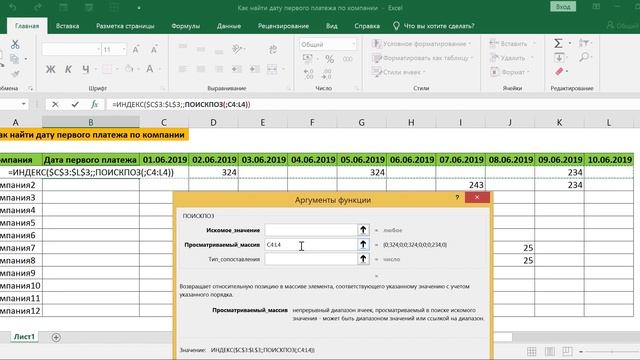The width and height of the screenshot is (640, 360).
Task: Open Форматировать как таблицу menu
Action: 422,58
